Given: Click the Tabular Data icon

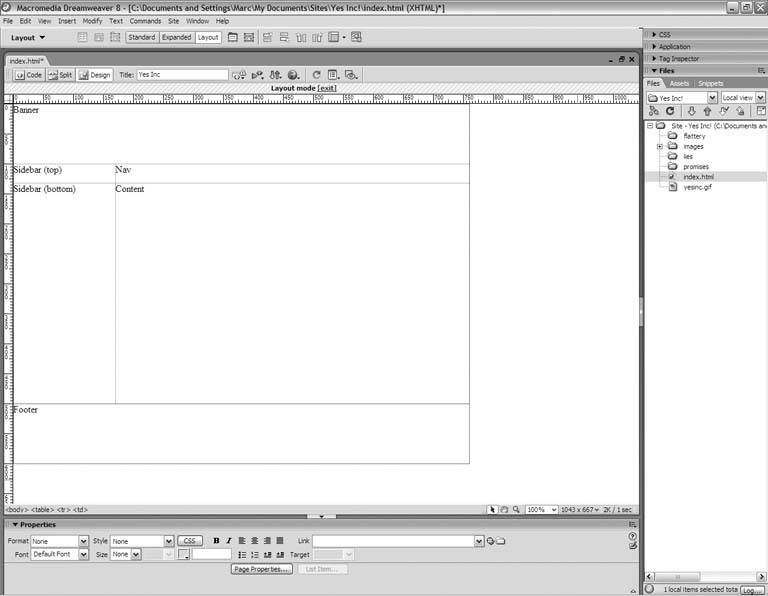Looking at the screenshot, I should pyautogui.click(x=356, y=37).
